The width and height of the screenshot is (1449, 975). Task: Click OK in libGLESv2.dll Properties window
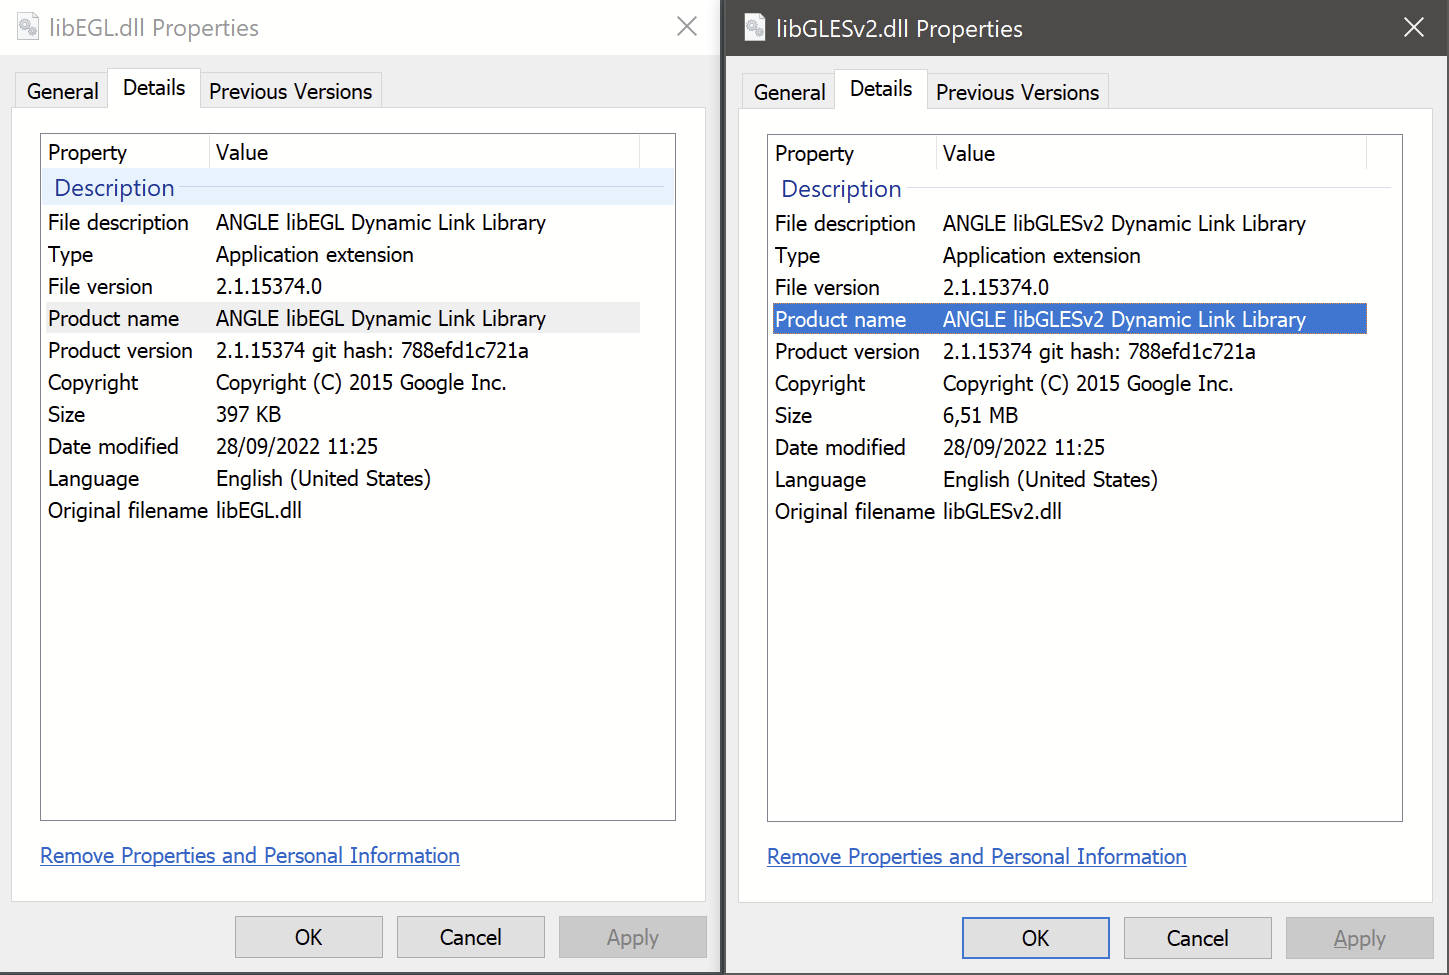pyautogui.click(x=1036, y=938)
